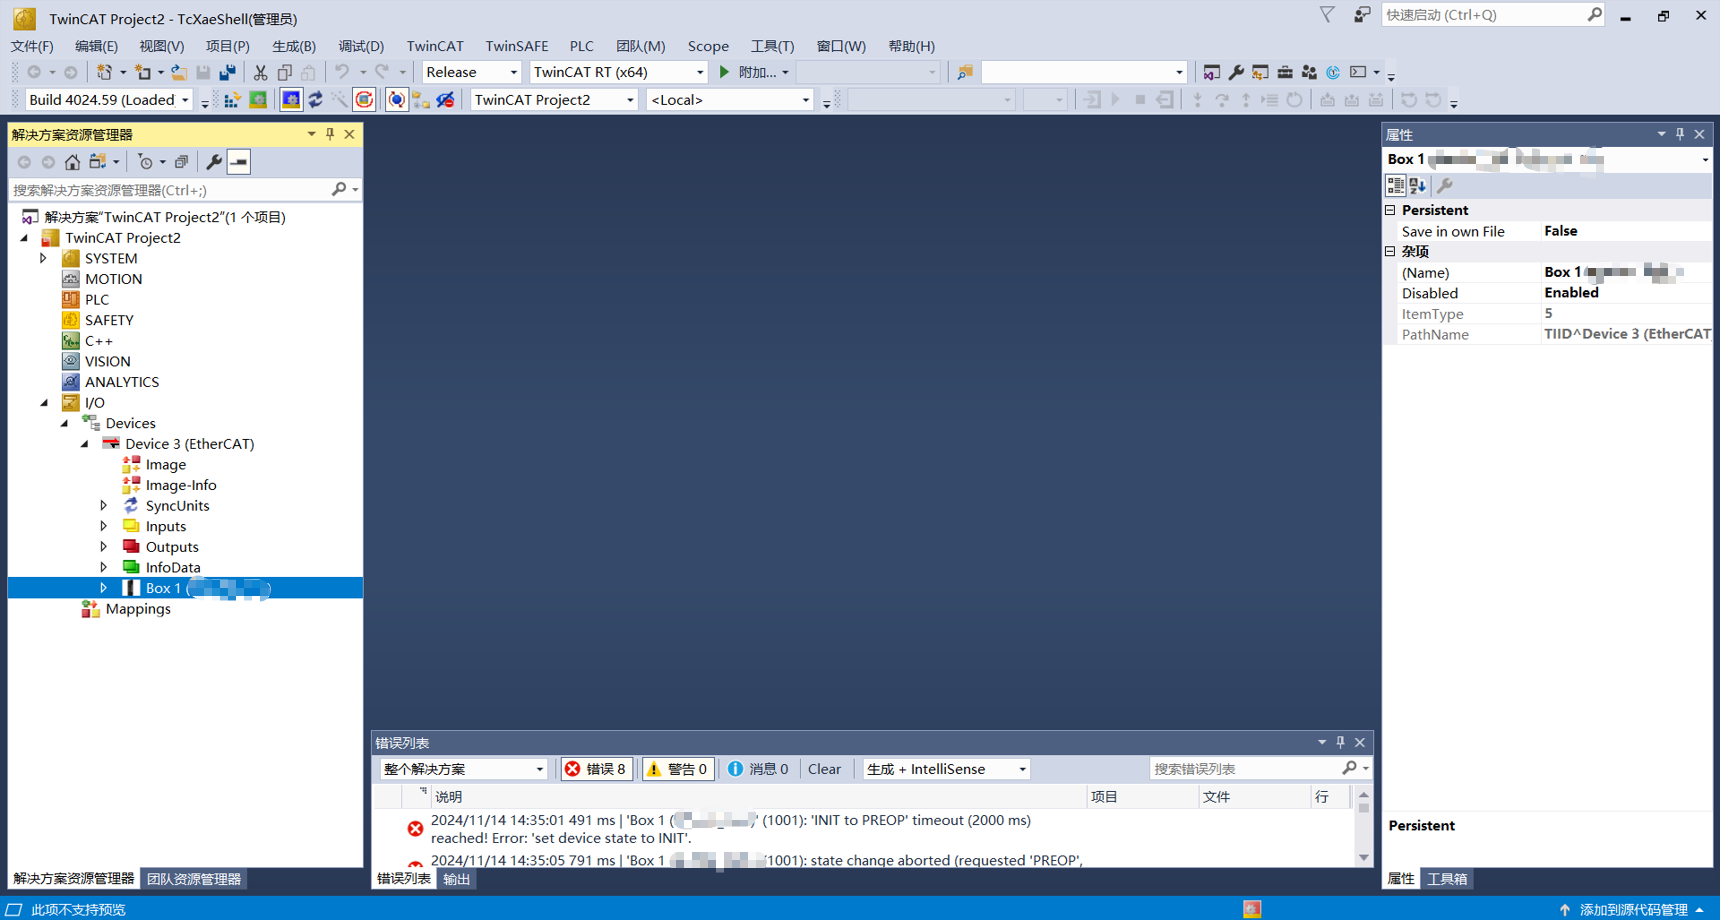
Task: Collapse the Device 3 (EtherCAT) node
Action: click(x=85, y=444)
